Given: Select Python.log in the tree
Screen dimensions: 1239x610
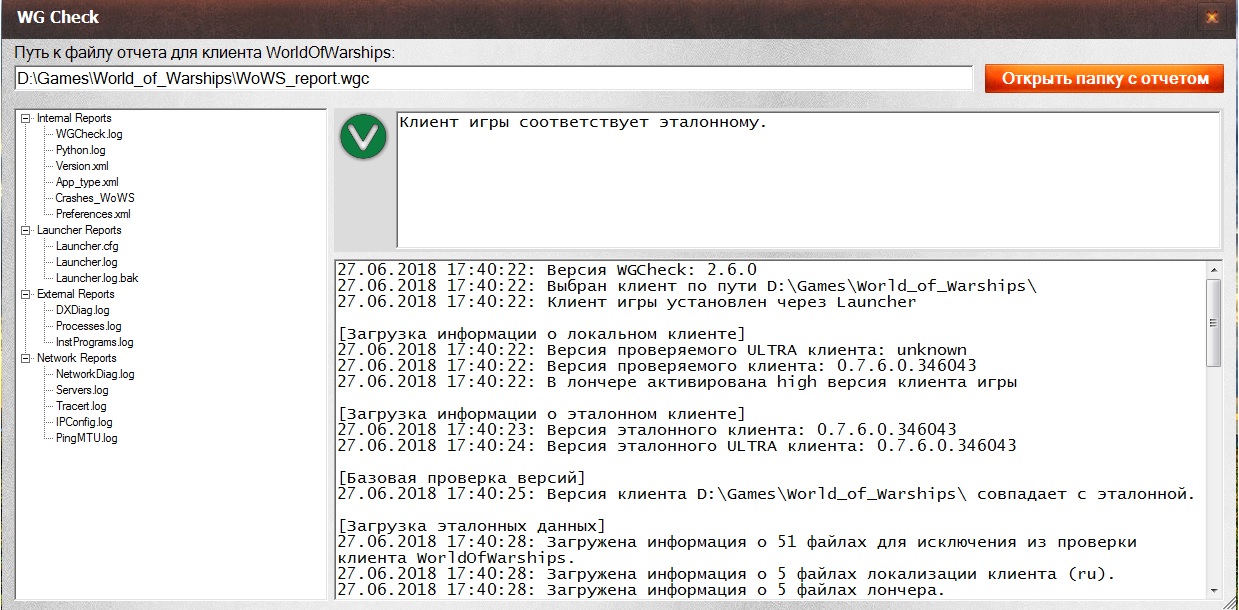Looking at the screenshot, I should [80, 150].
